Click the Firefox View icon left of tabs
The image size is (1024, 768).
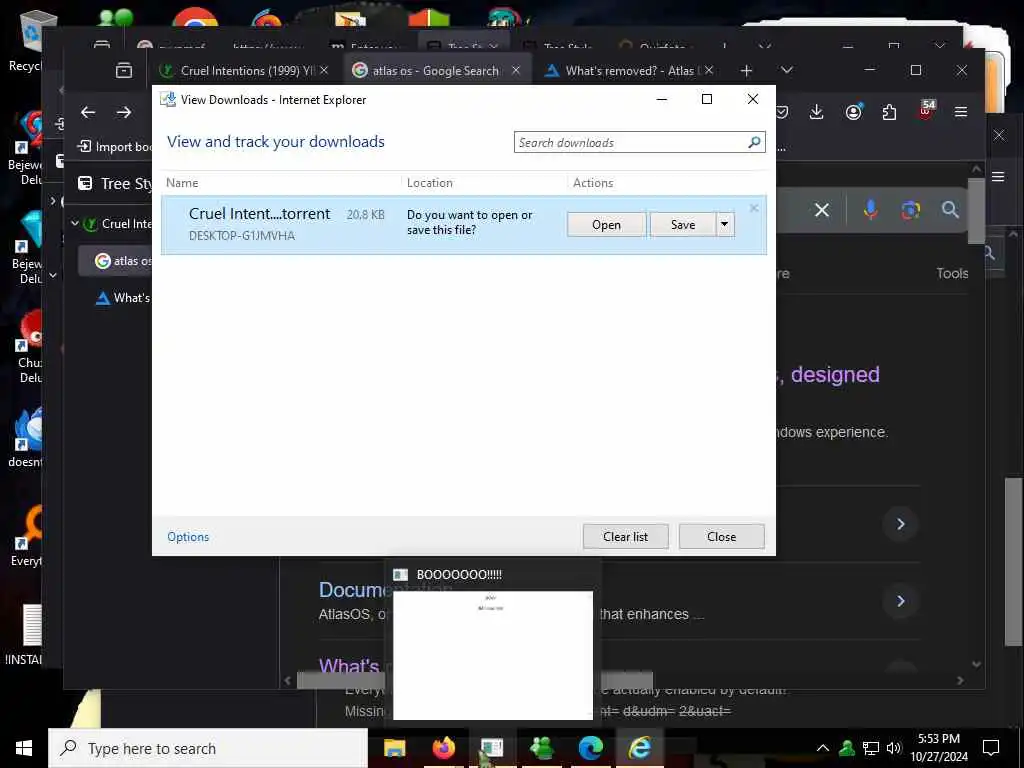[x=123, y=71]
